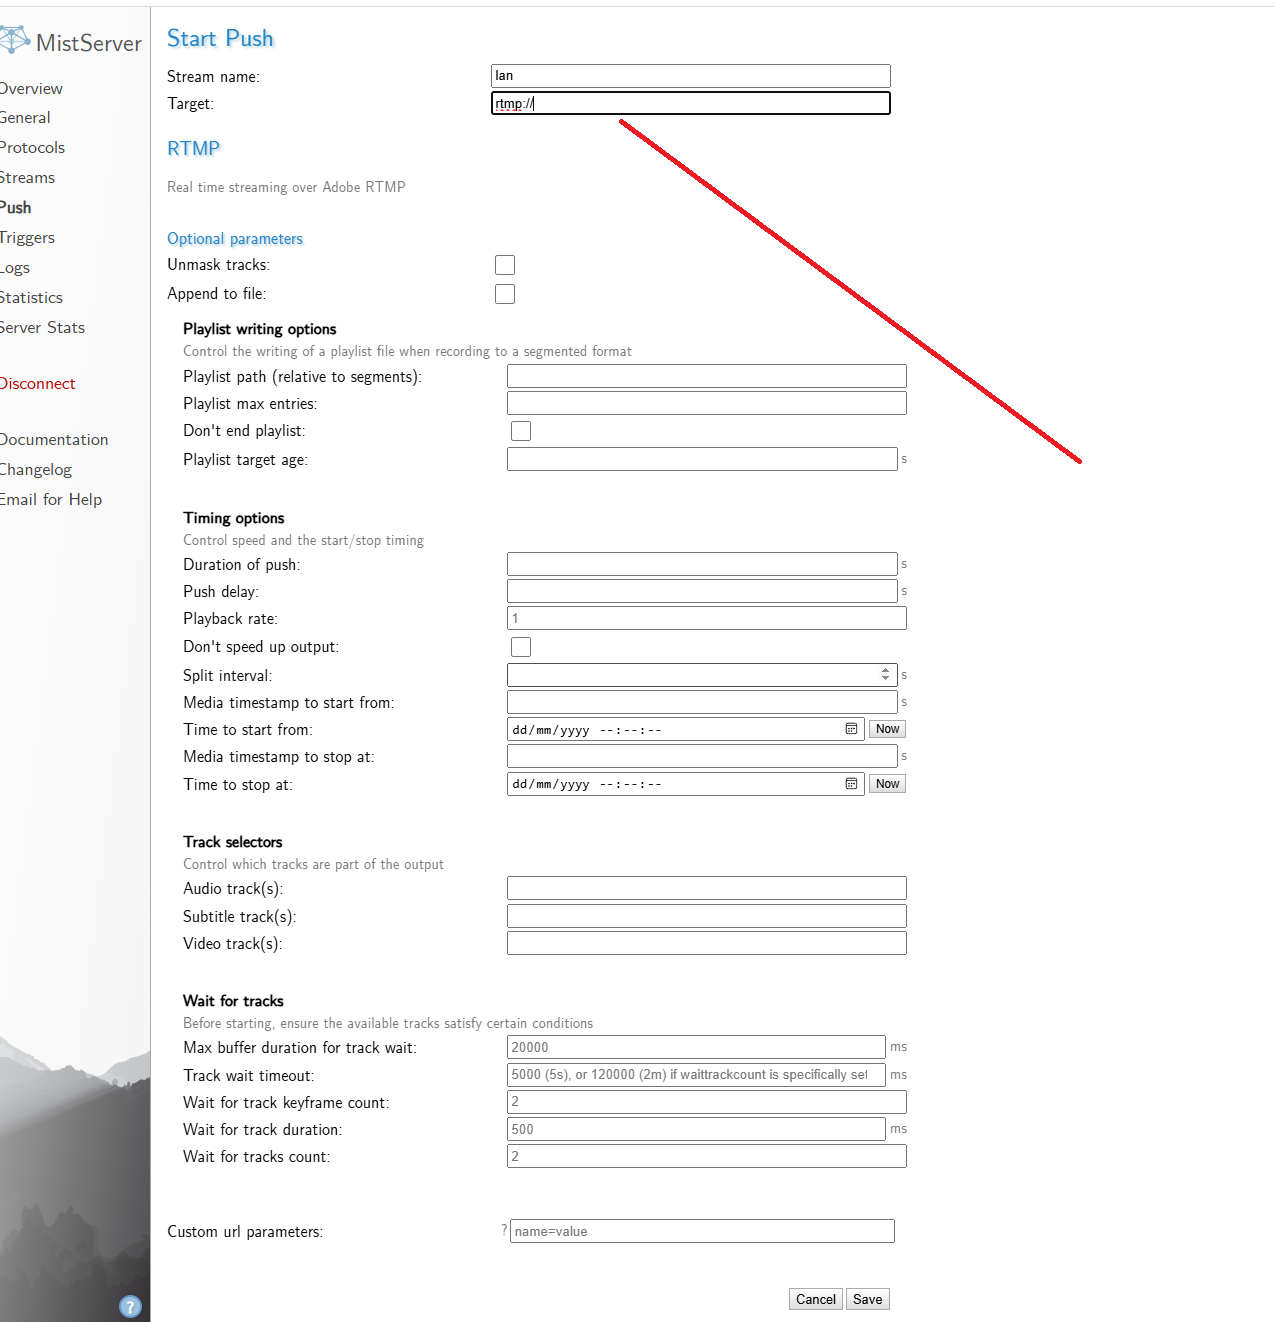Open Server Stats in sidebar
Image resolution: width=1274 pixels, height=1322 pixels.
point(42,328)
